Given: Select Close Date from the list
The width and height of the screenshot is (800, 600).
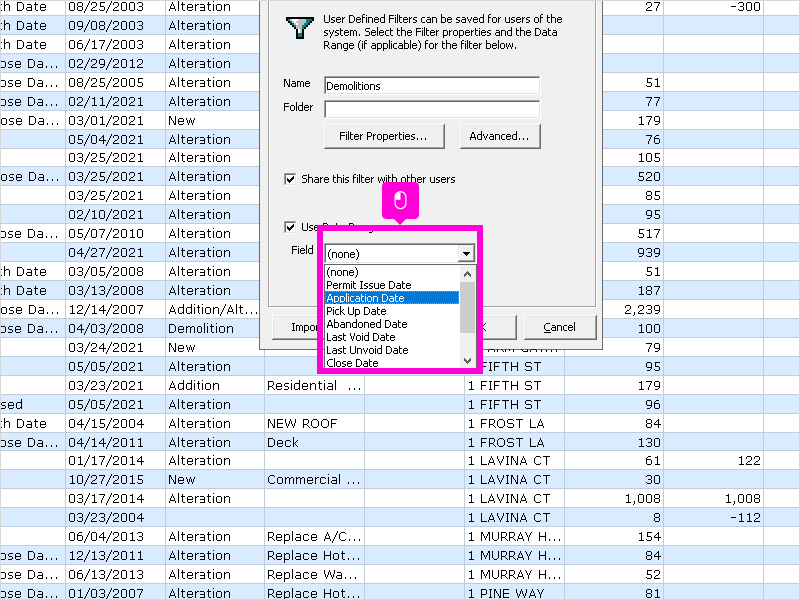Looking at the screenshot, I should click(x=392, y=363).
